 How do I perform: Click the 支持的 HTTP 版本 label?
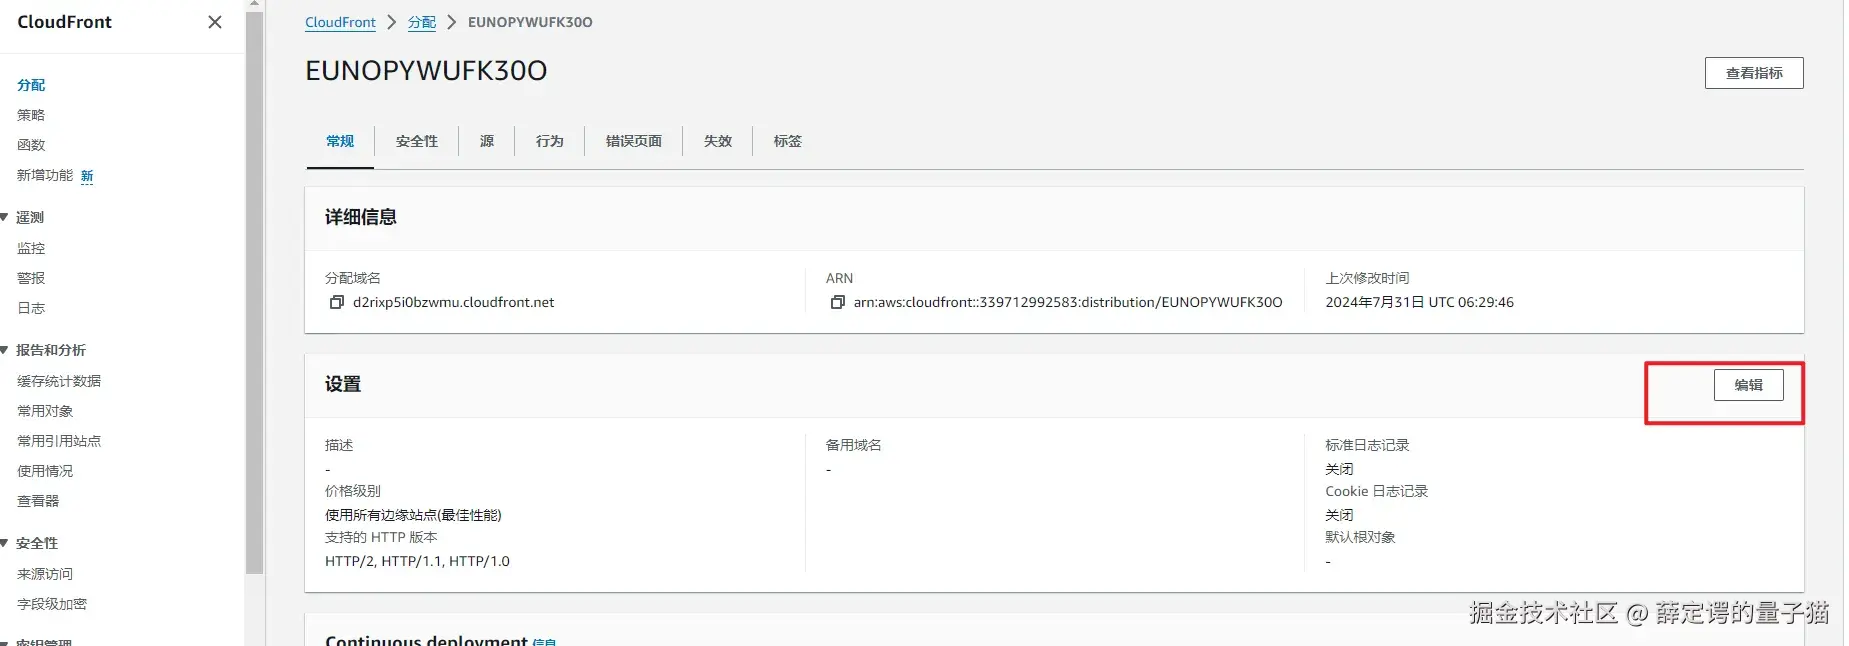point(381,537)
